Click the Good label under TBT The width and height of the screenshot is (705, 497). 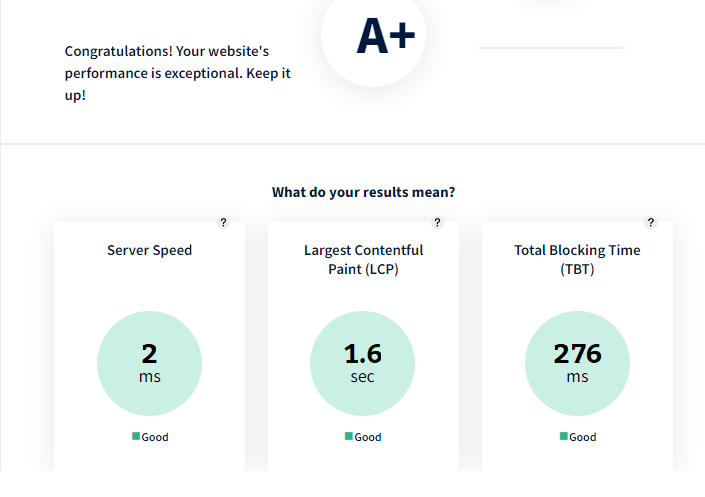pos(583,437)
